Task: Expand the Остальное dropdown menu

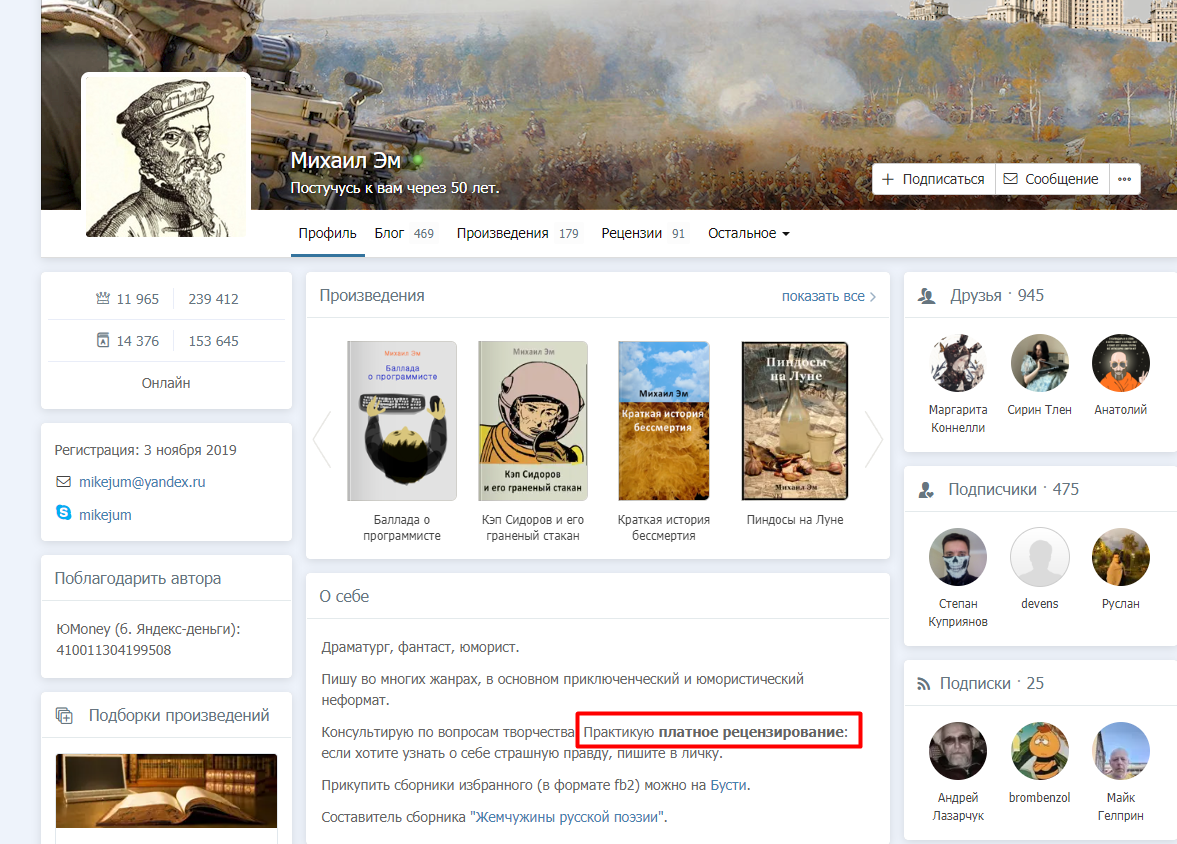Action: (748, 234)
